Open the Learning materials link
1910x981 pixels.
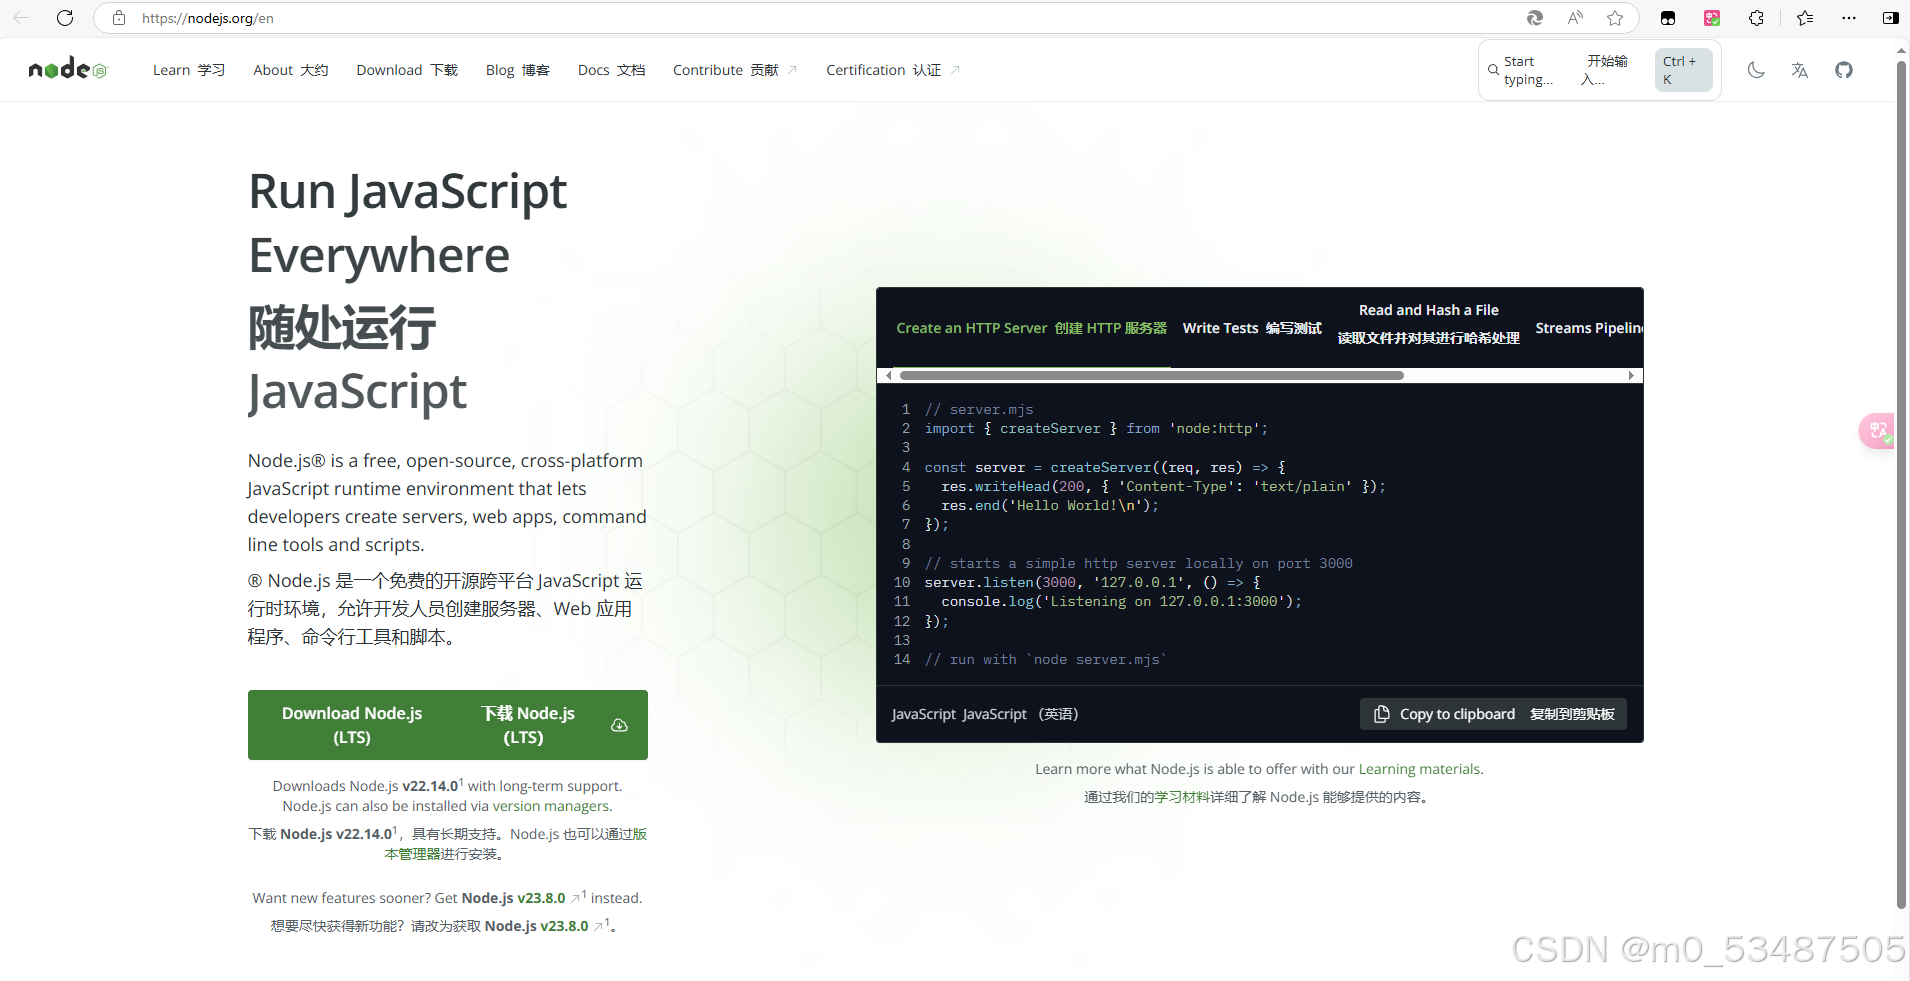[1419, 768]
